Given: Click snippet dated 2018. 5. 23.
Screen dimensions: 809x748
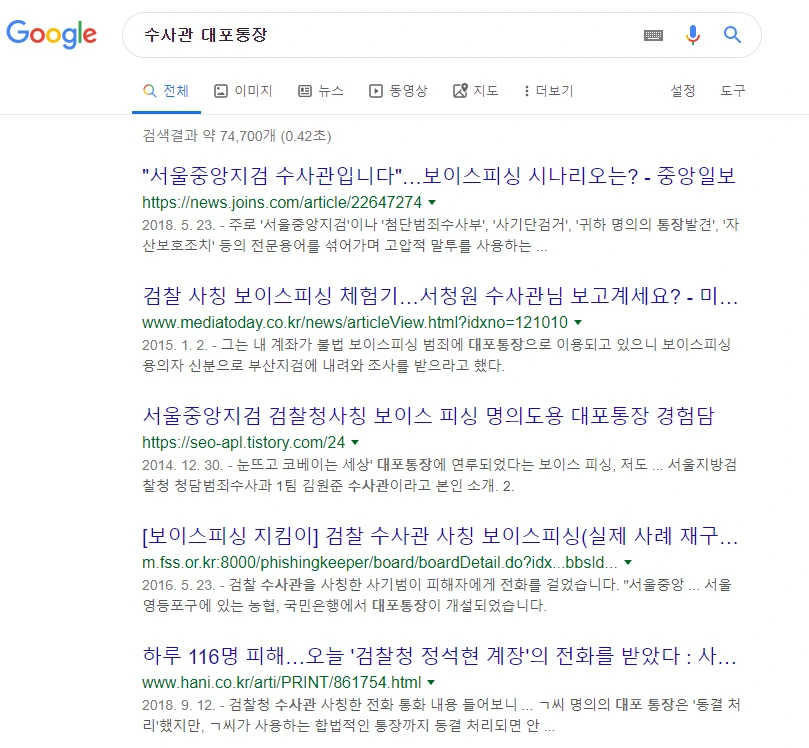Looking at the screenshot, I should [x=441, y=235].
